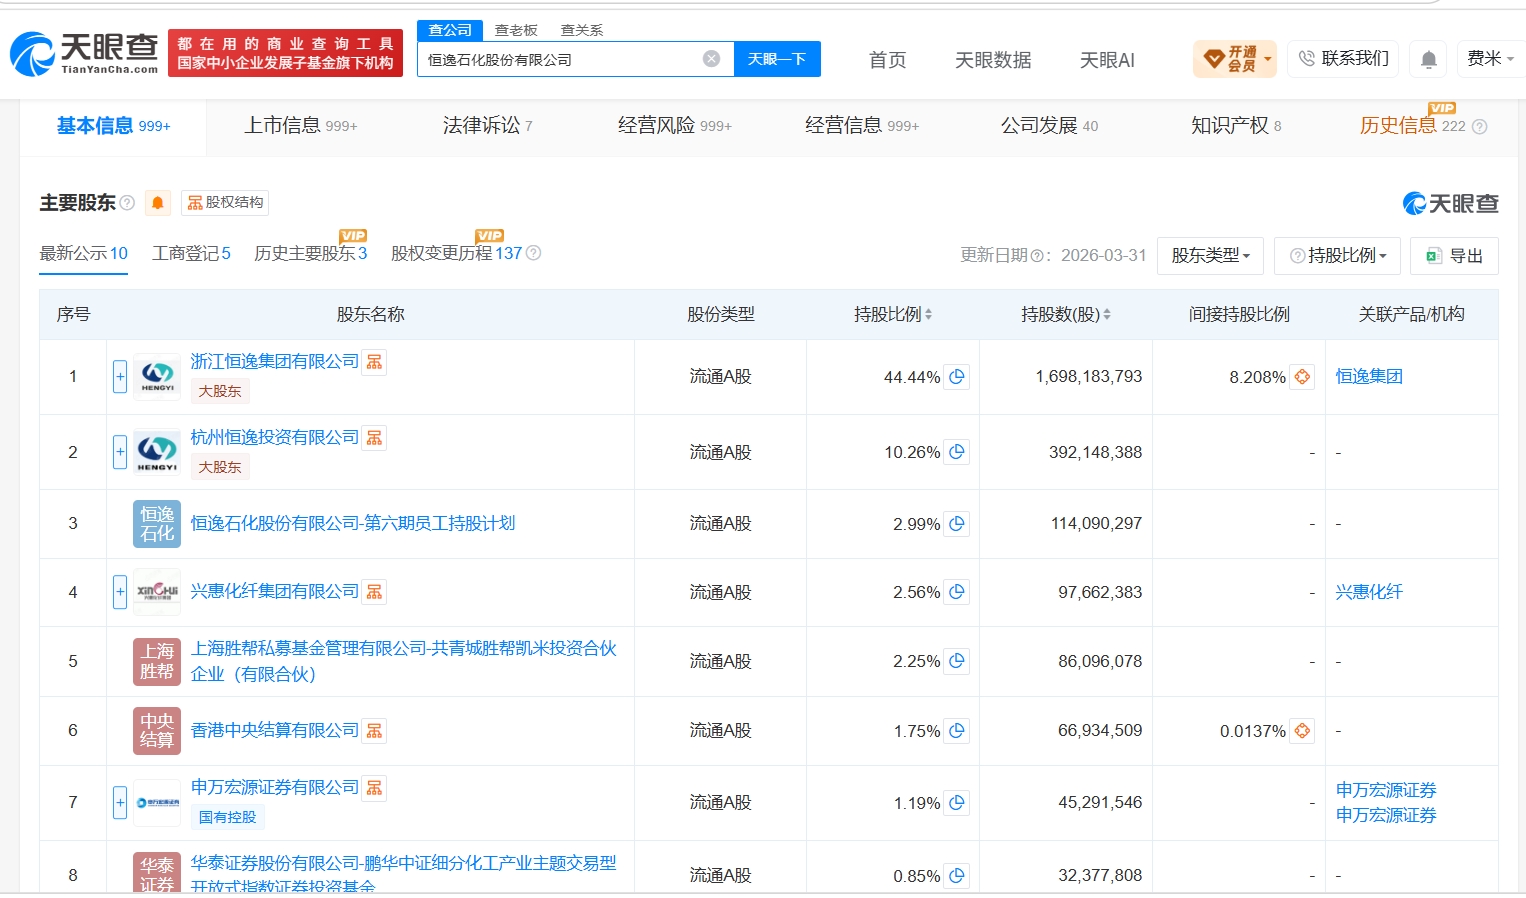
Task: Click the notification bell icon in header
Action: click(x=1429, y=60)
